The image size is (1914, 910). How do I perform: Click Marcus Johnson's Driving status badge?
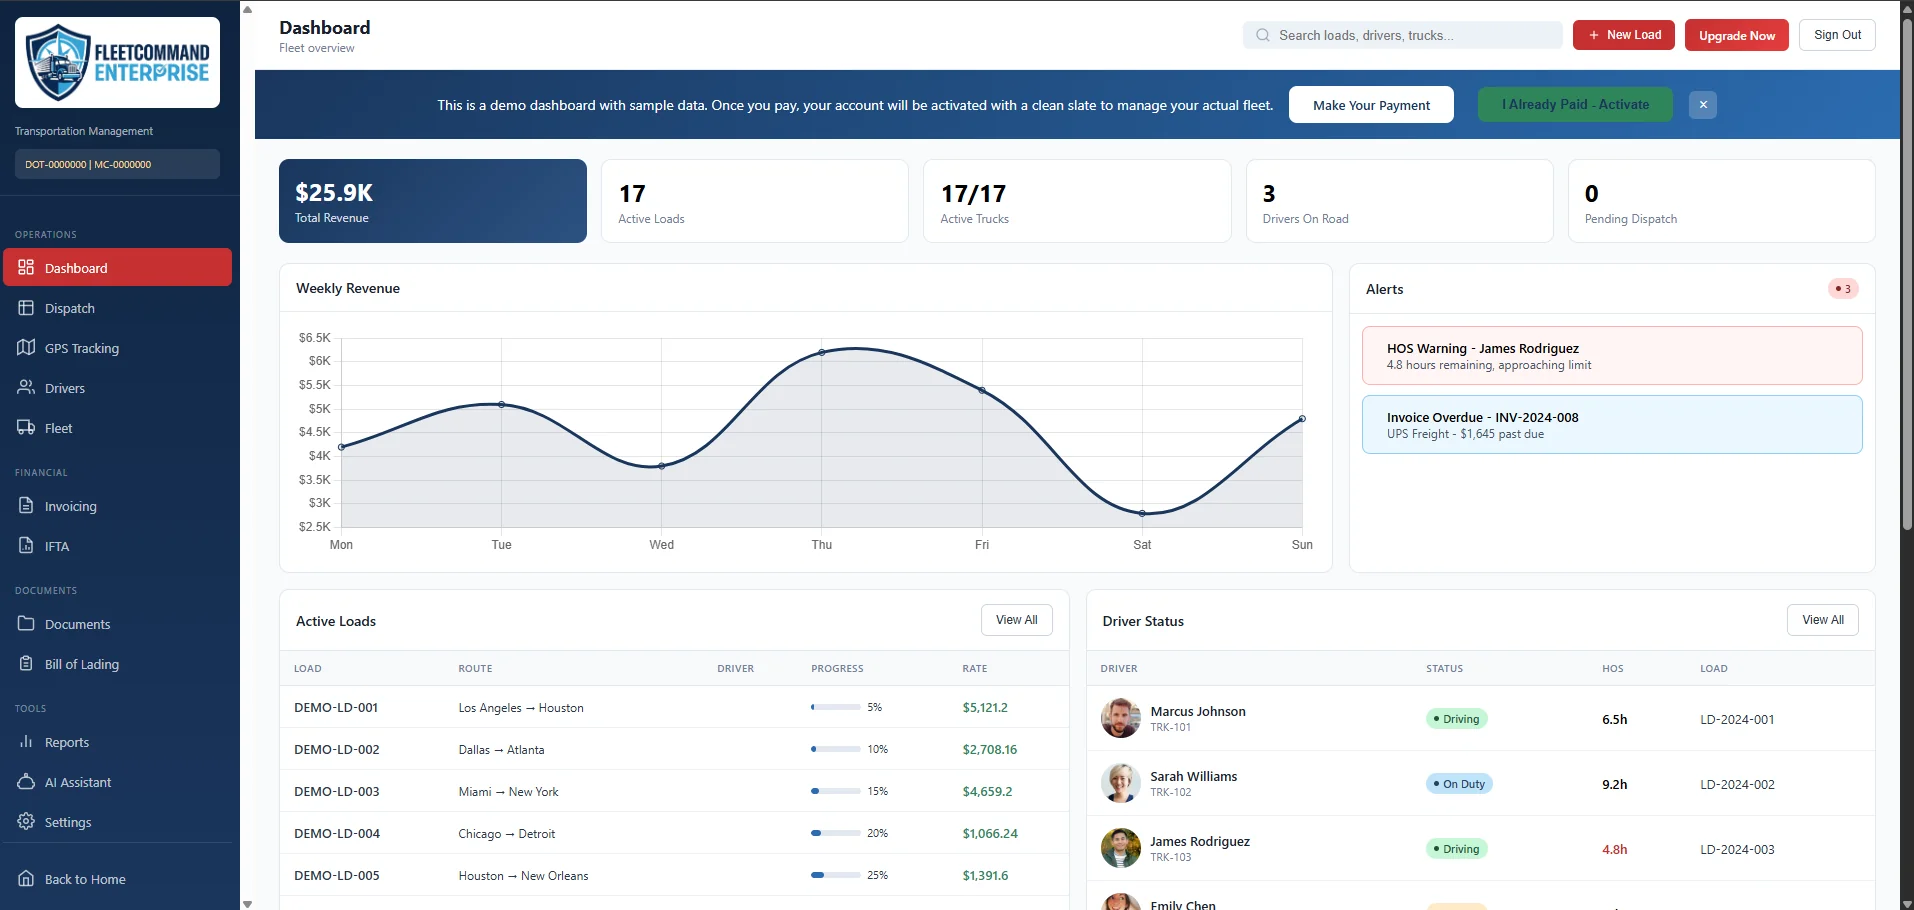point(1456,719)
